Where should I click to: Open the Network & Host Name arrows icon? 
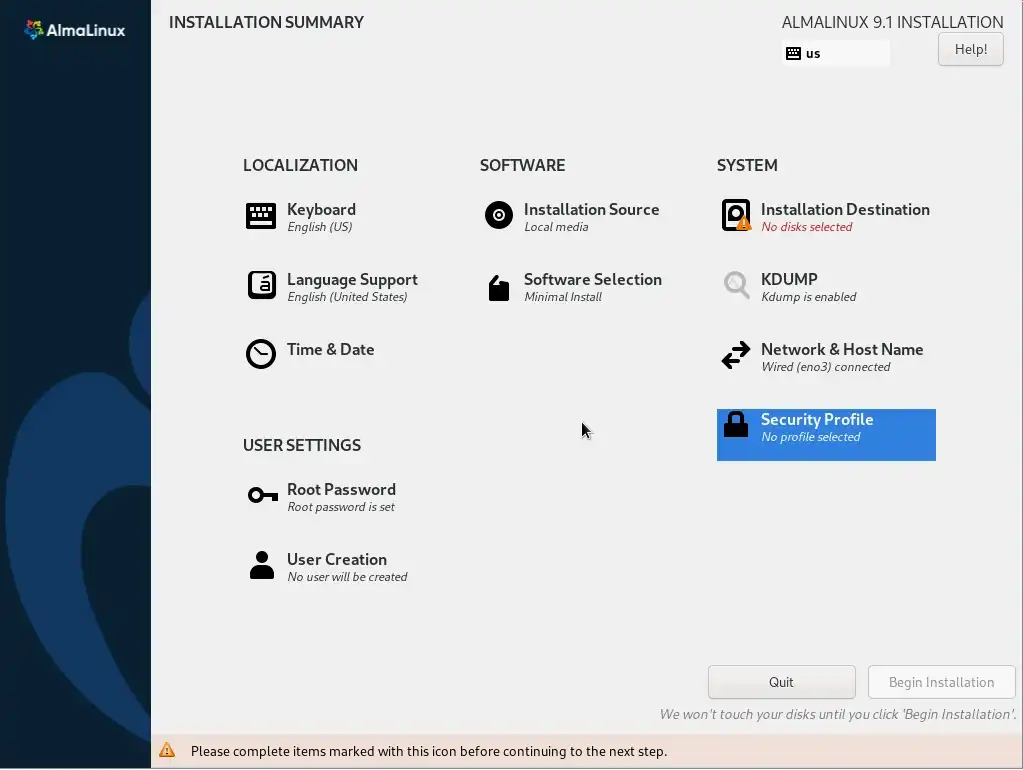[736, 355]
